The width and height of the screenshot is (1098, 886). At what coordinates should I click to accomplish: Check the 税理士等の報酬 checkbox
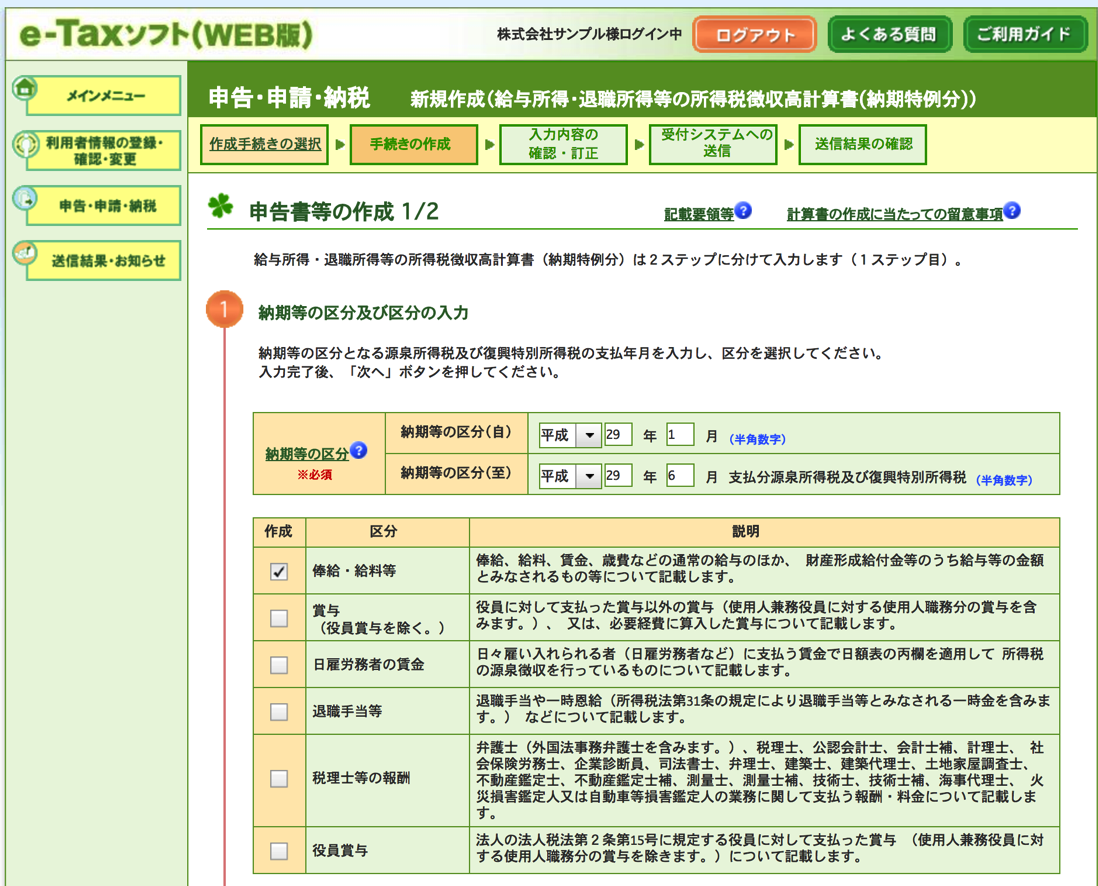pyautogui.click(x=279, y=779)
